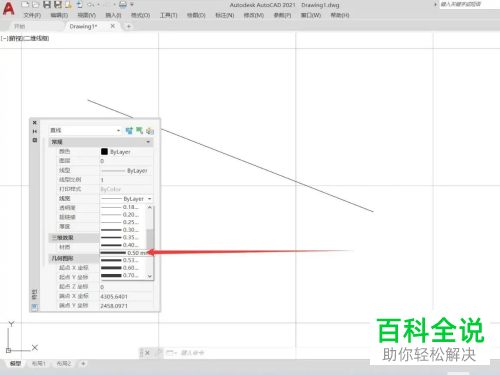Click the lineweight list scroll down arrow

coord(150,276)
